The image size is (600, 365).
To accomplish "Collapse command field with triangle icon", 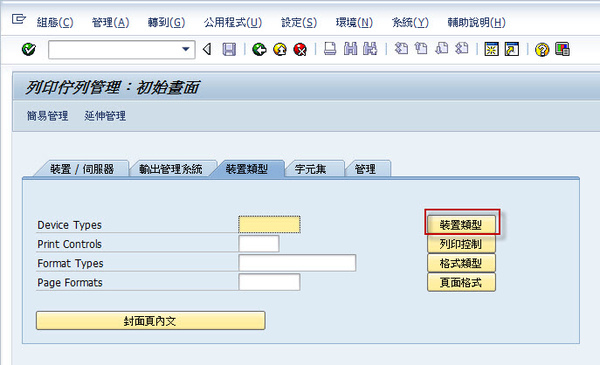I will (207, 49).
